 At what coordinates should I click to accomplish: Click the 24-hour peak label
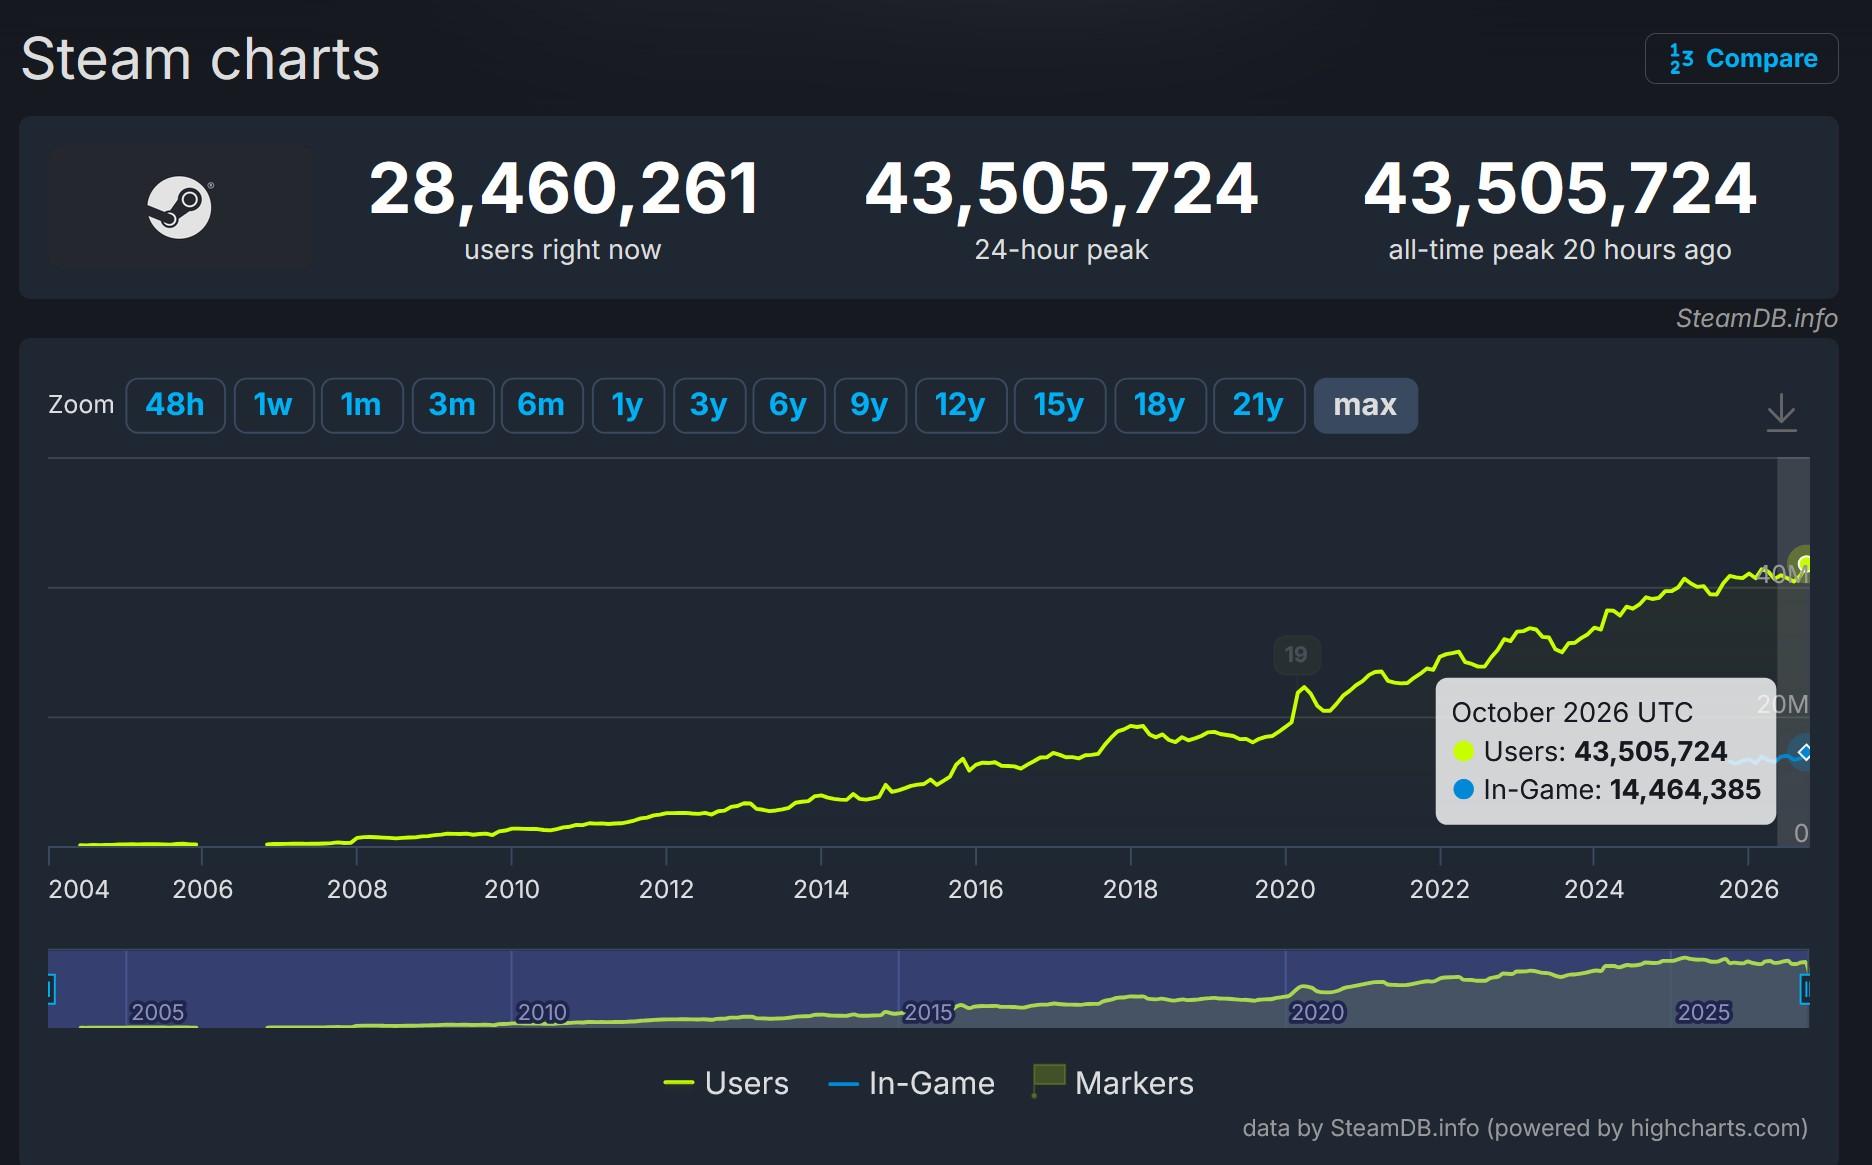click(x=1061, y=250)
